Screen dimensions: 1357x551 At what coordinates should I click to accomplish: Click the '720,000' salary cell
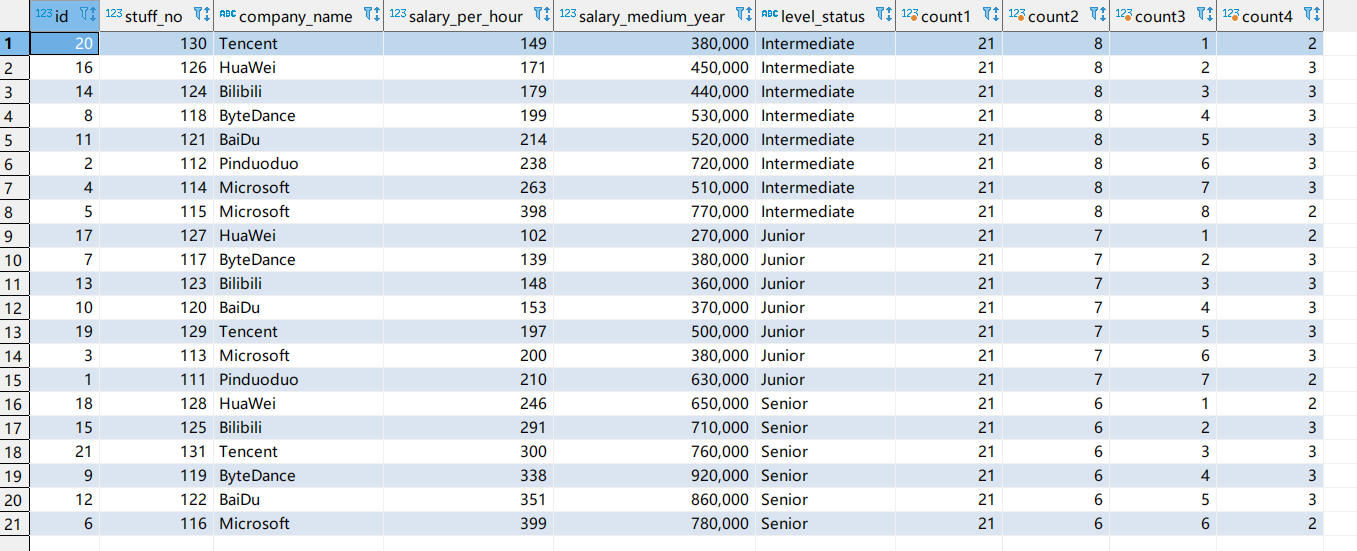point(654,163)
